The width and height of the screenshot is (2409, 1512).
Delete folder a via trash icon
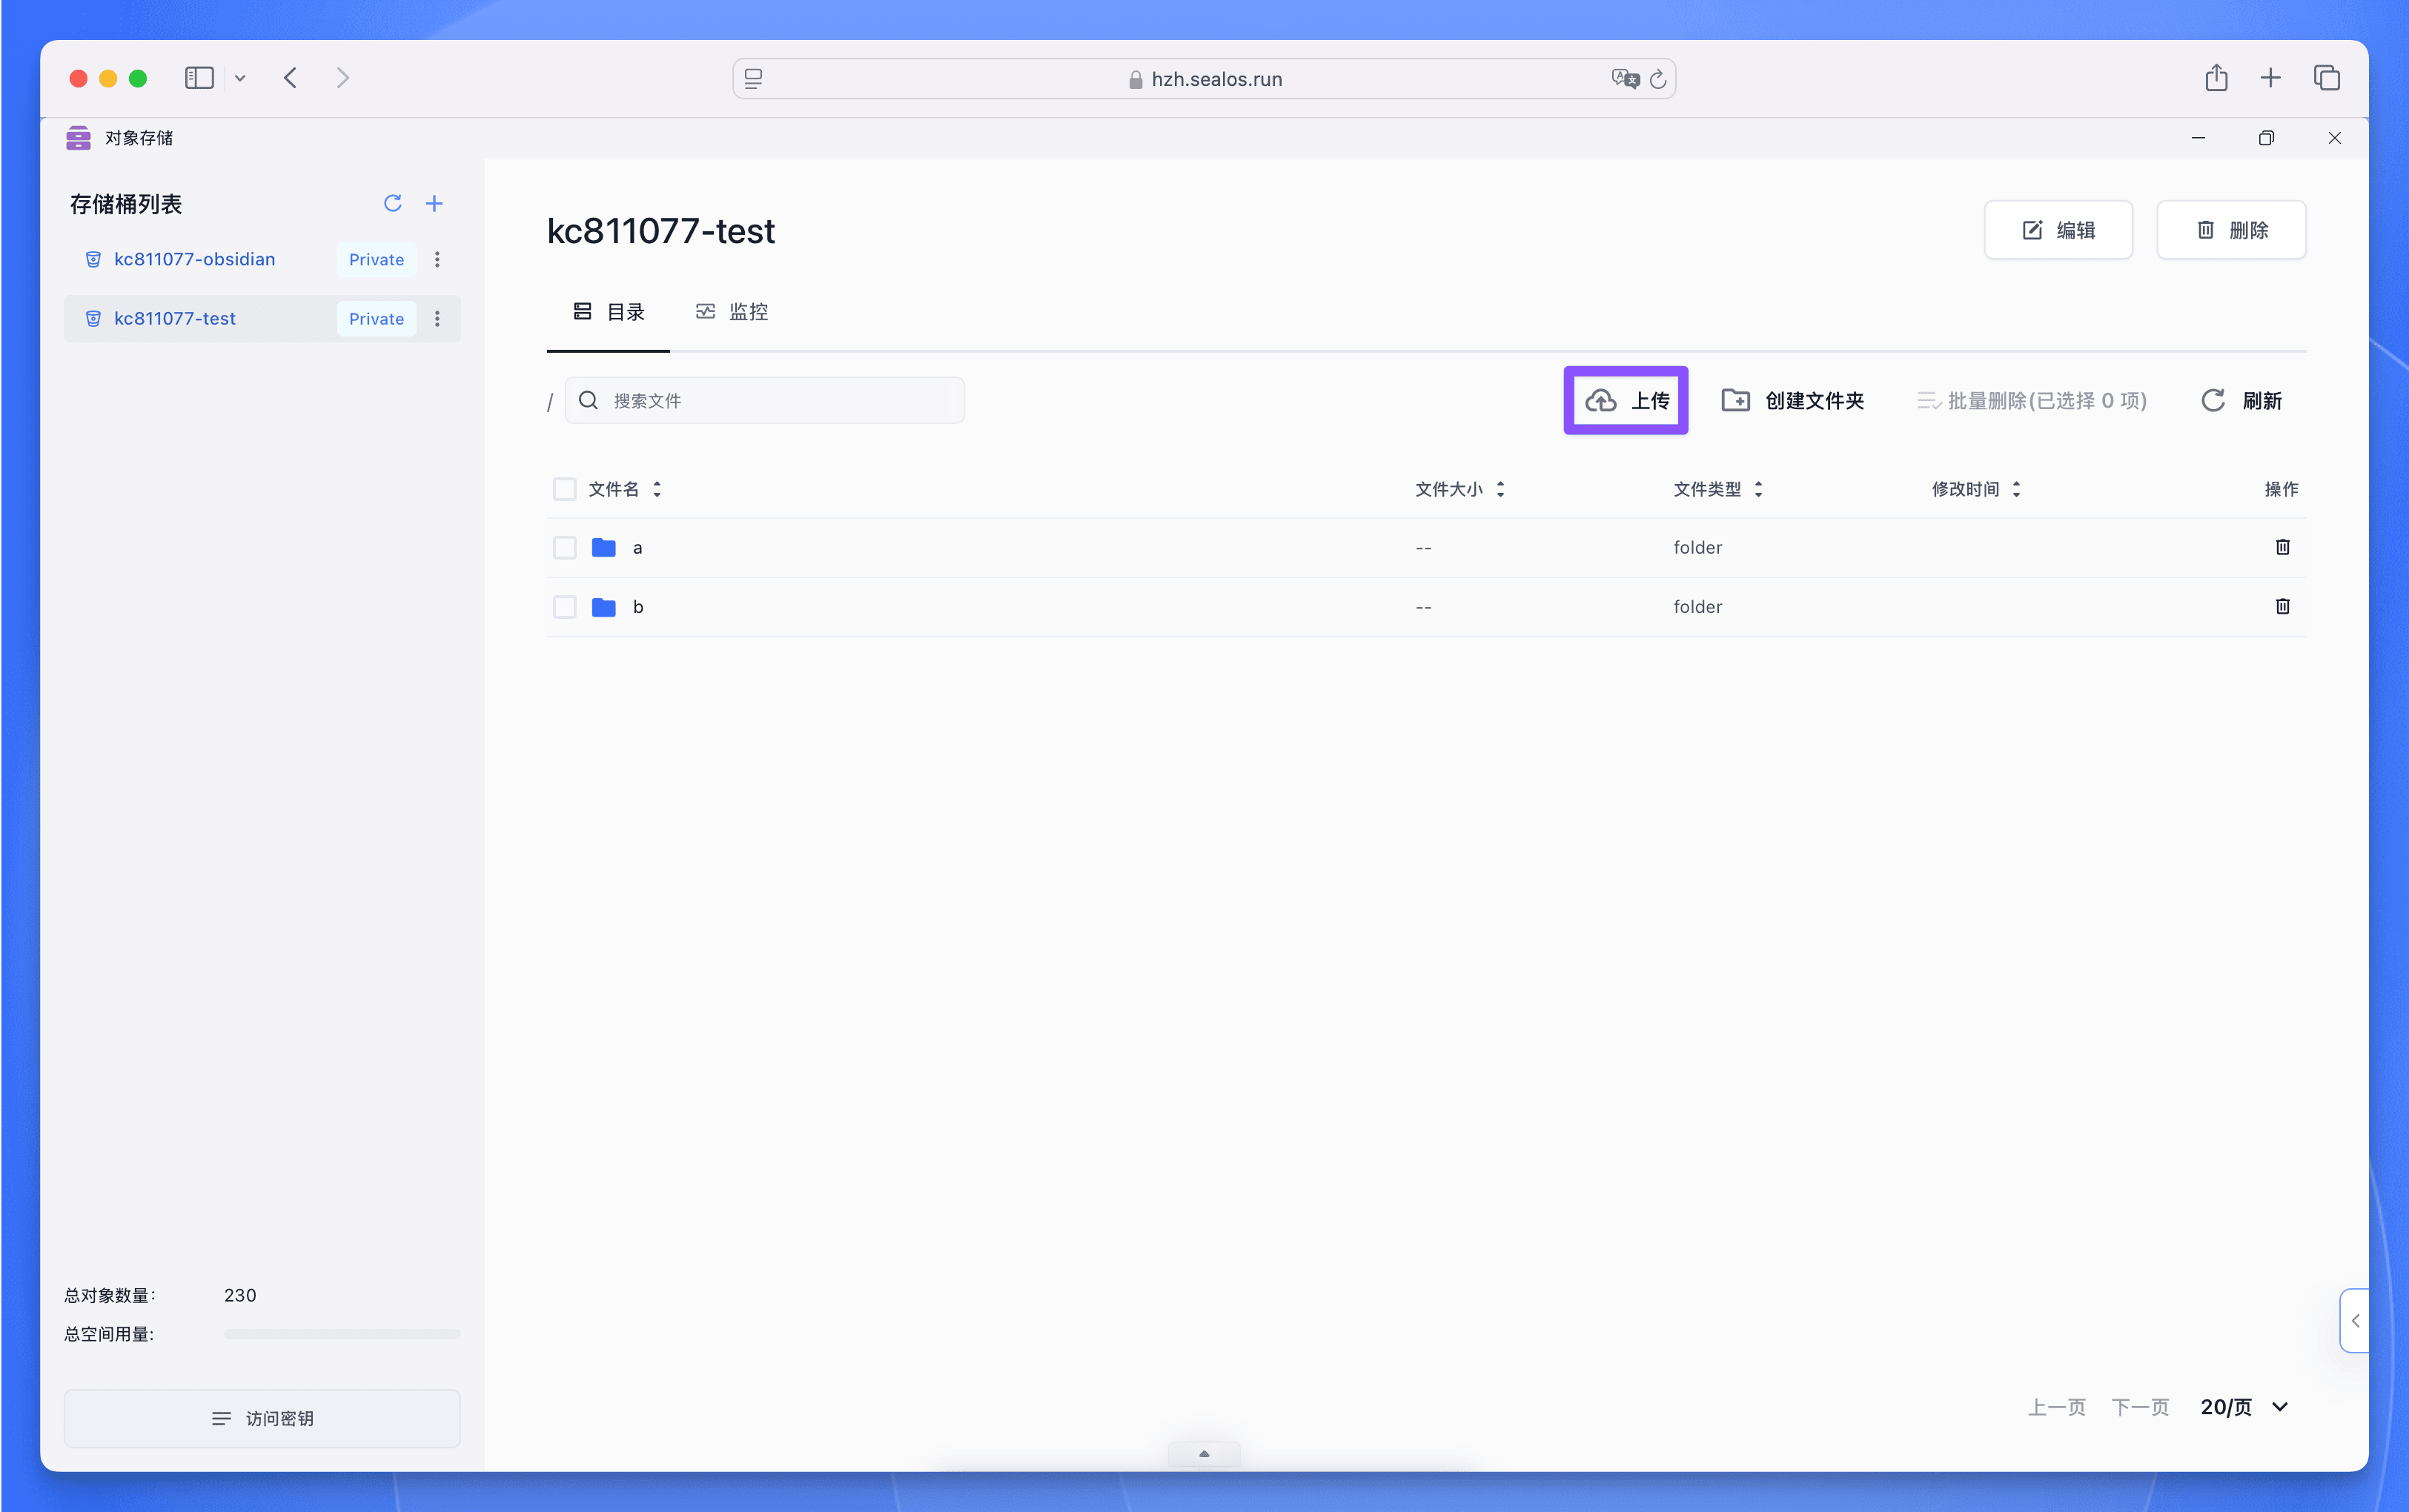[2282, 547]
